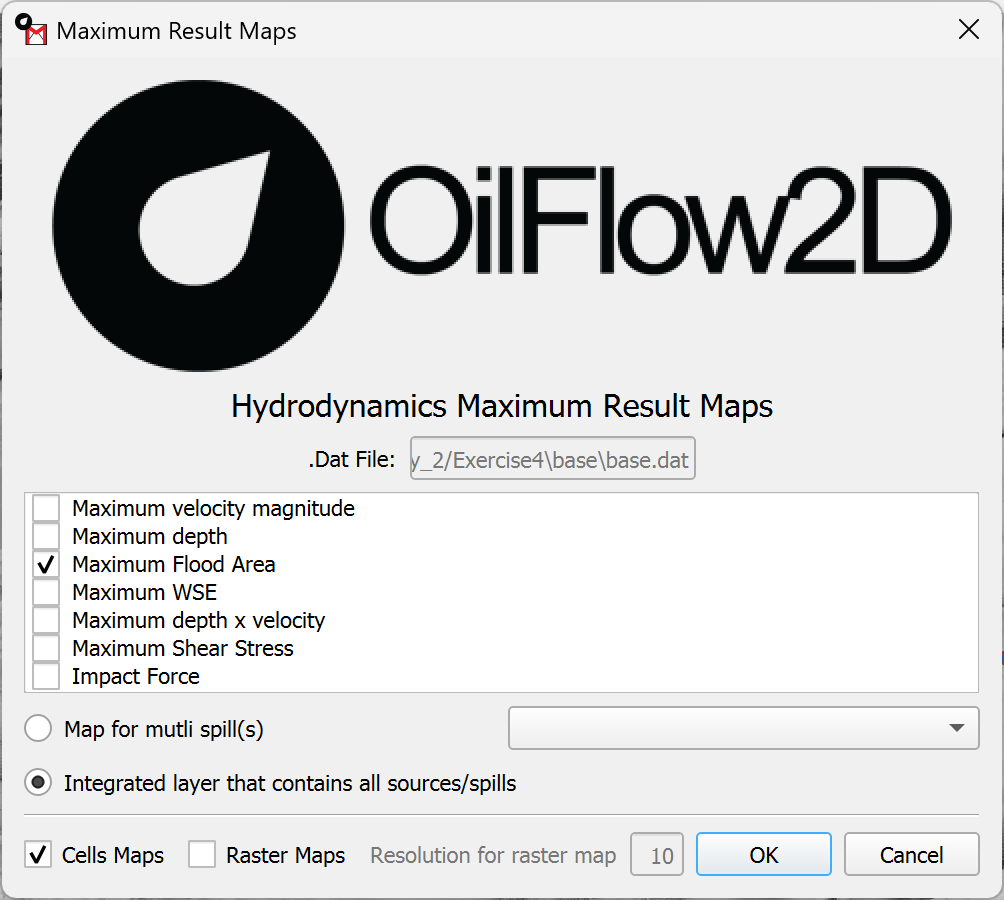
Task: Click the .Dat File path field
Action: [553, 458]
